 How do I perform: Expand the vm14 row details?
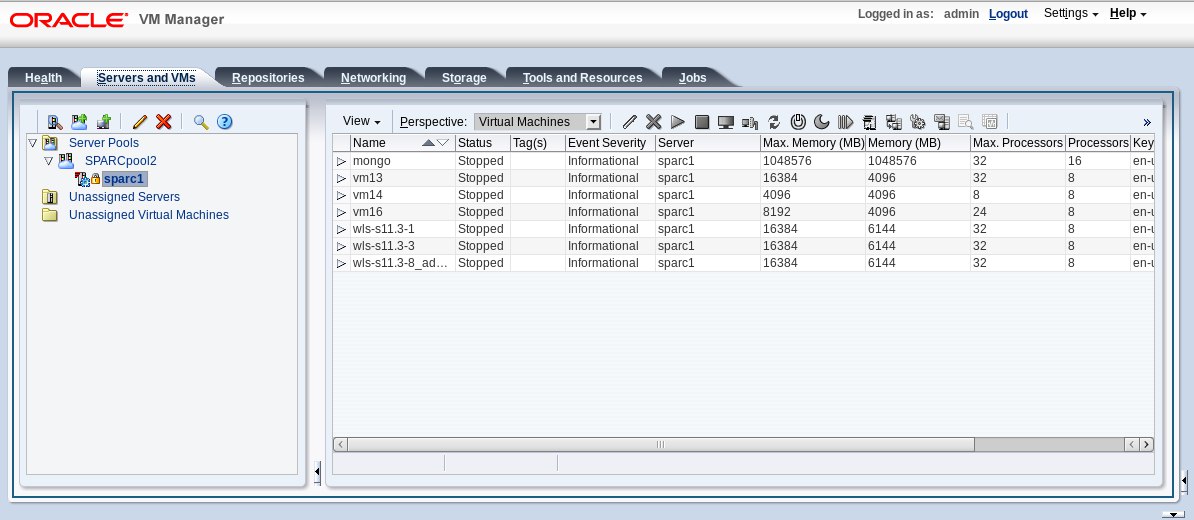341,195
